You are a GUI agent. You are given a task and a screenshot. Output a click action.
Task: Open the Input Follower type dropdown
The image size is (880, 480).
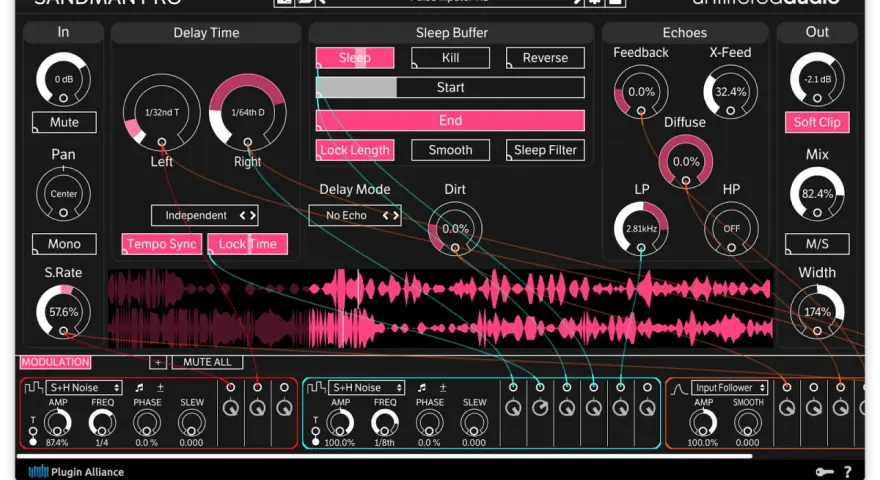coord(730,387)
